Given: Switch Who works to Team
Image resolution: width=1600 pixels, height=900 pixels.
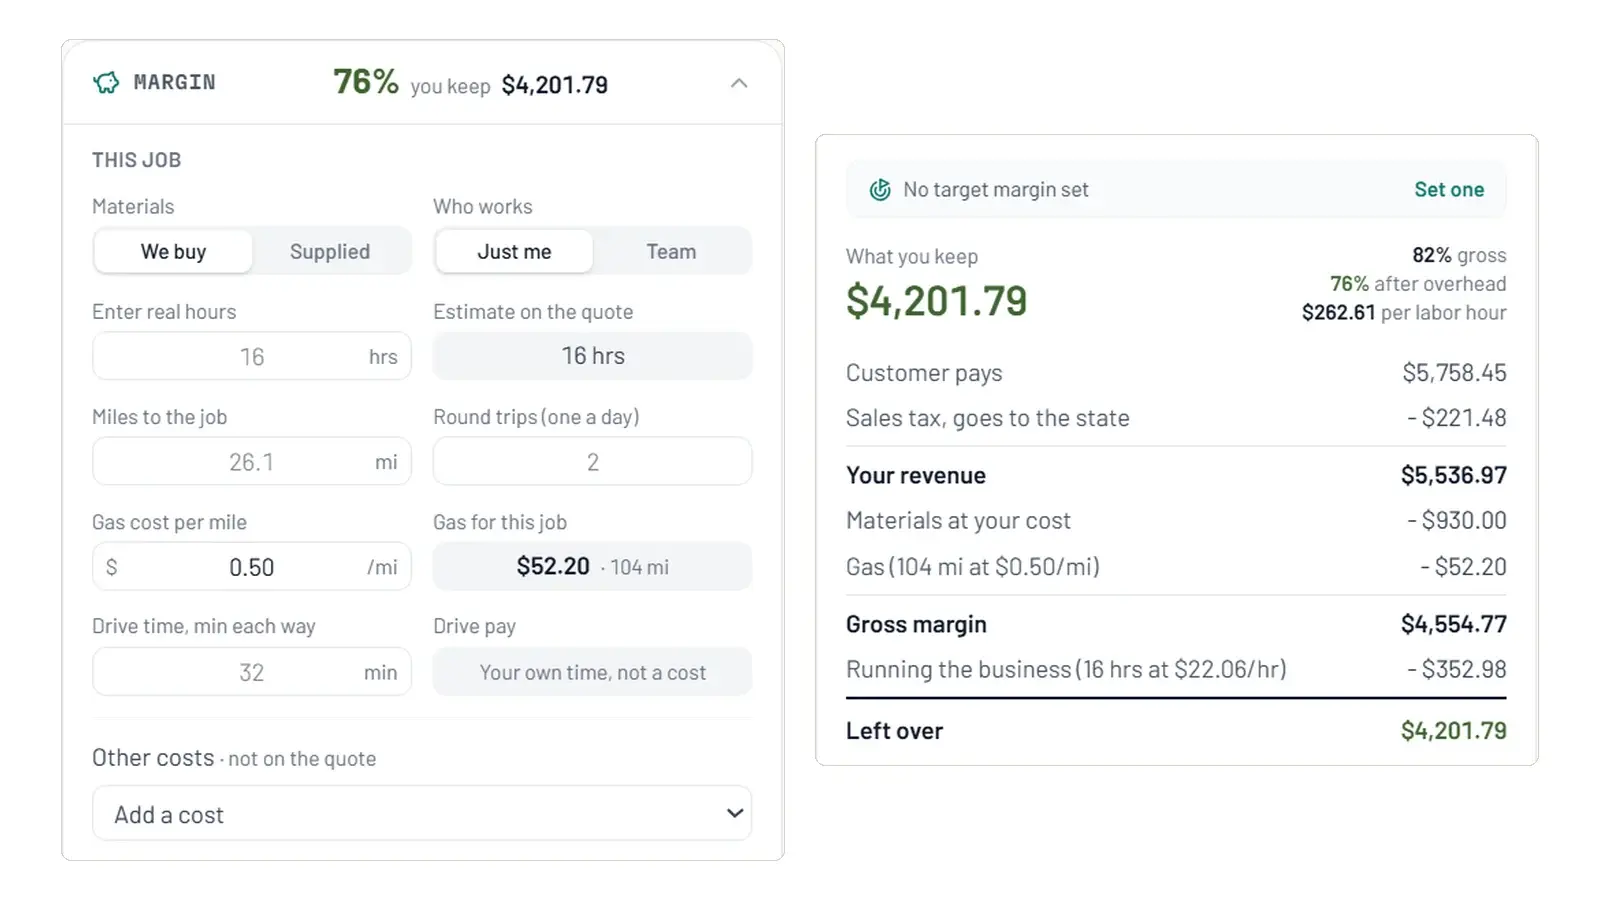Looking at the screenshot, I should pos(671,251).
